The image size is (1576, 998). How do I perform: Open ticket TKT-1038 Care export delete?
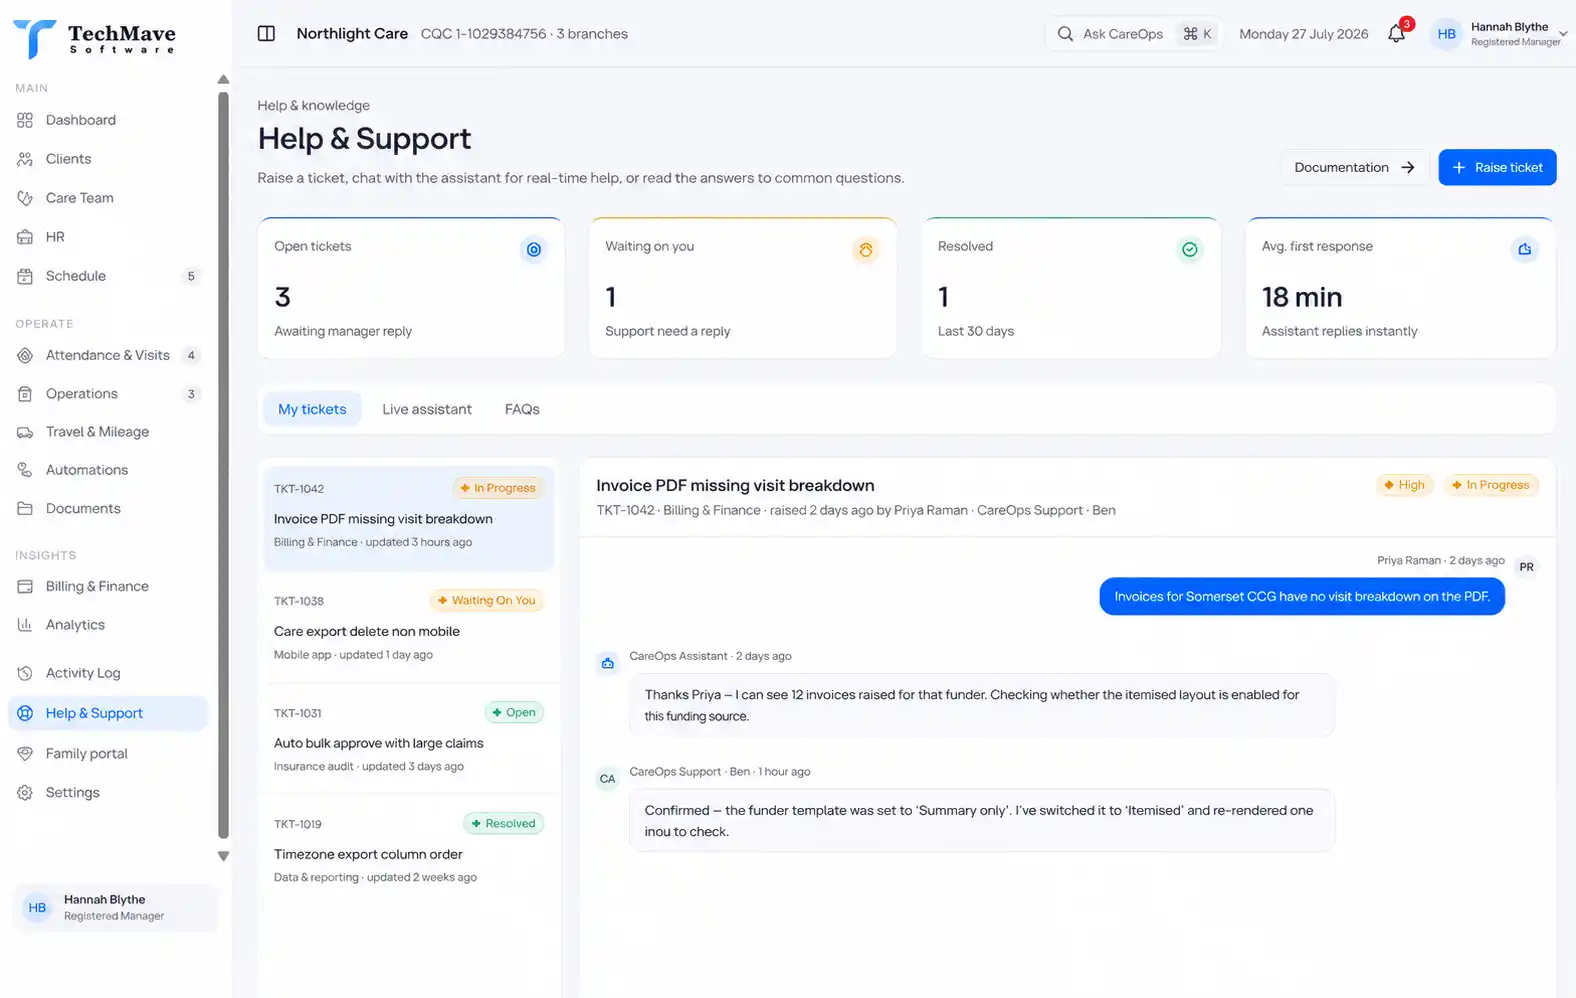point(409,628)
